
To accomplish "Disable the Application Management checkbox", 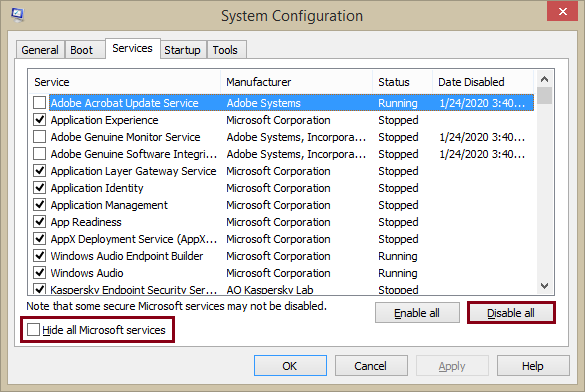I will pos(40,205).
